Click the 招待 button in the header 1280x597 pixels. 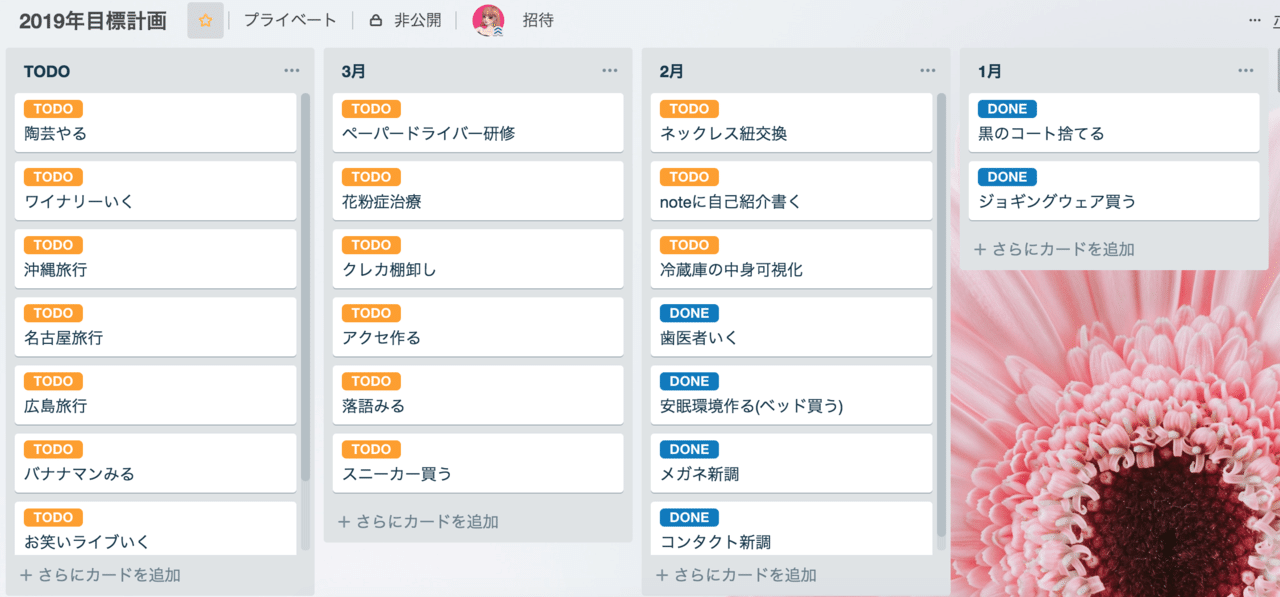click(538, 19)
